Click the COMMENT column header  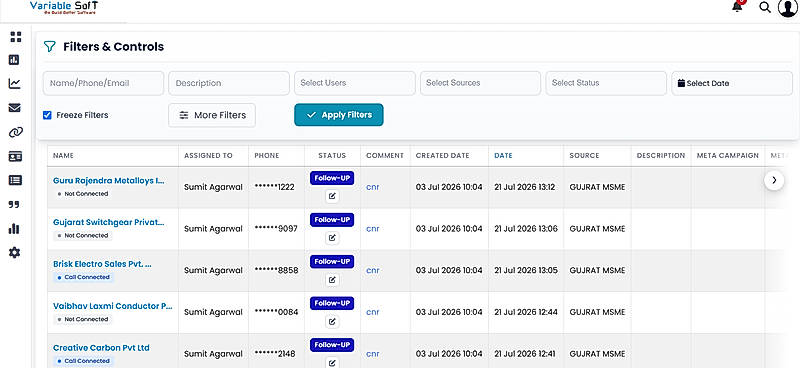[385, 156]
